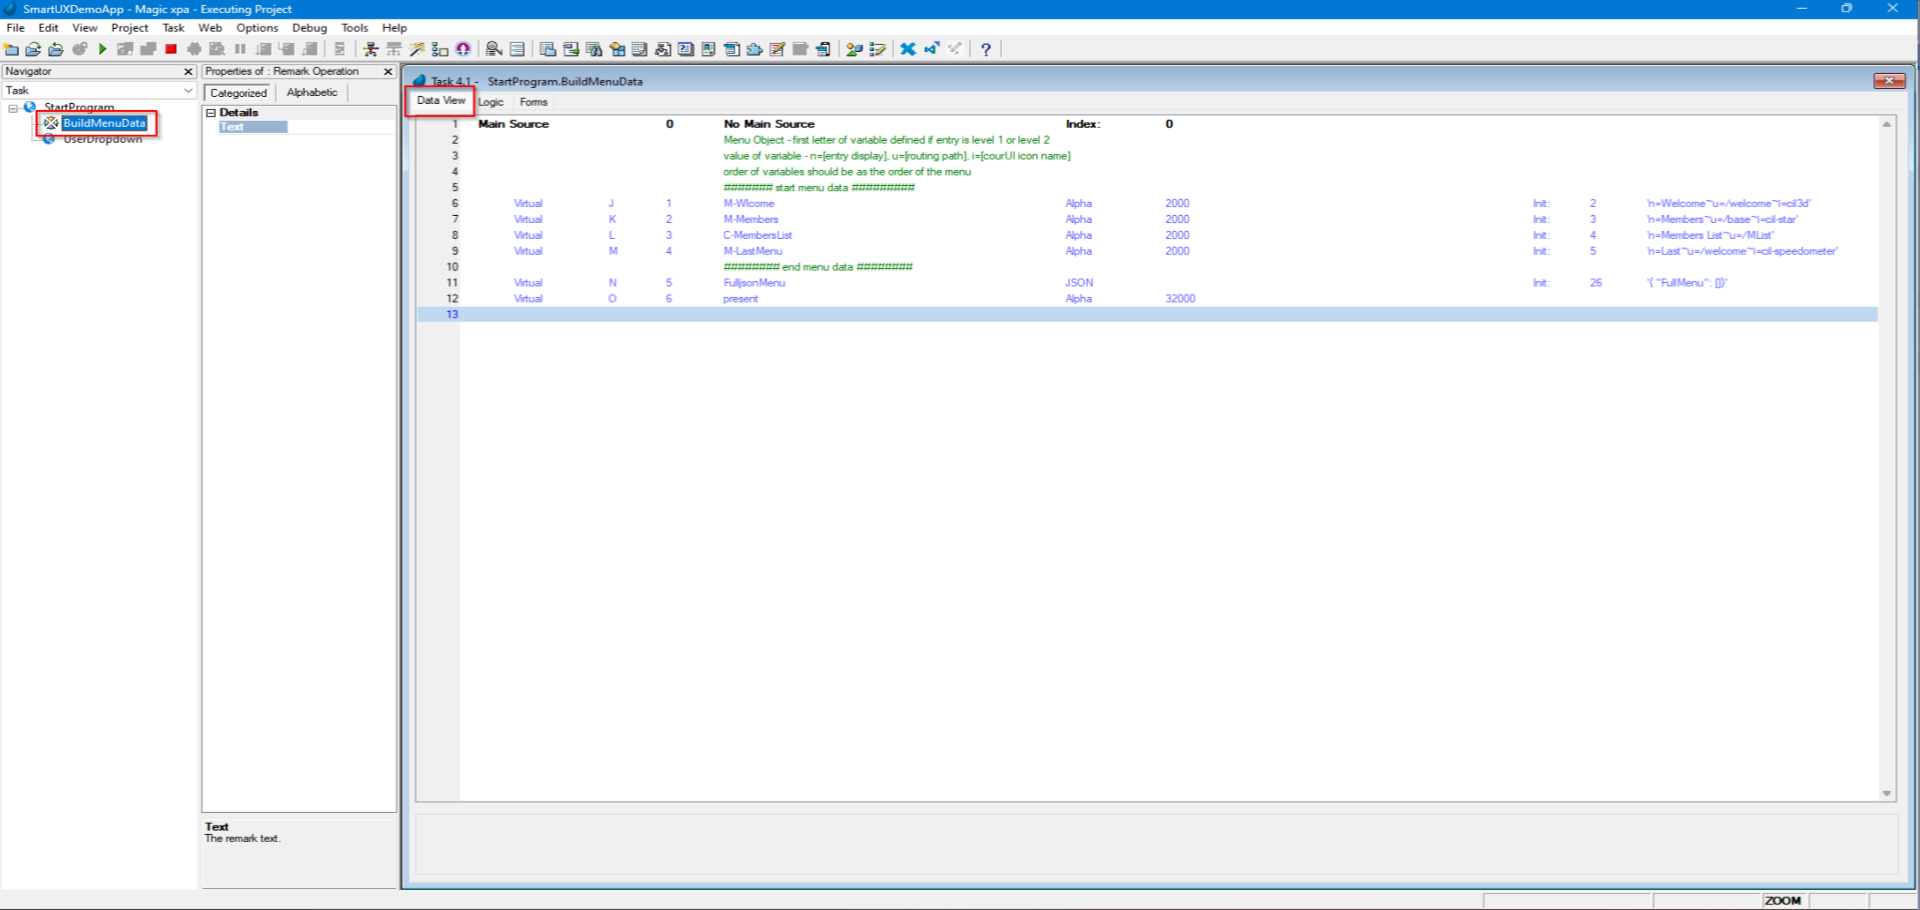Pause the debugger using the pause icon
1920x910 pixels.
(240, 48)
